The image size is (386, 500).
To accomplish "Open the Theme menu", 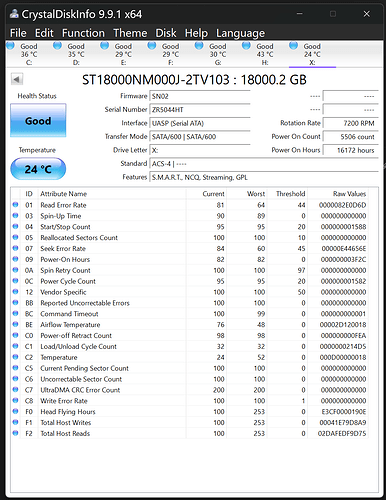I will pyautogui.click(x=130, y=33).
